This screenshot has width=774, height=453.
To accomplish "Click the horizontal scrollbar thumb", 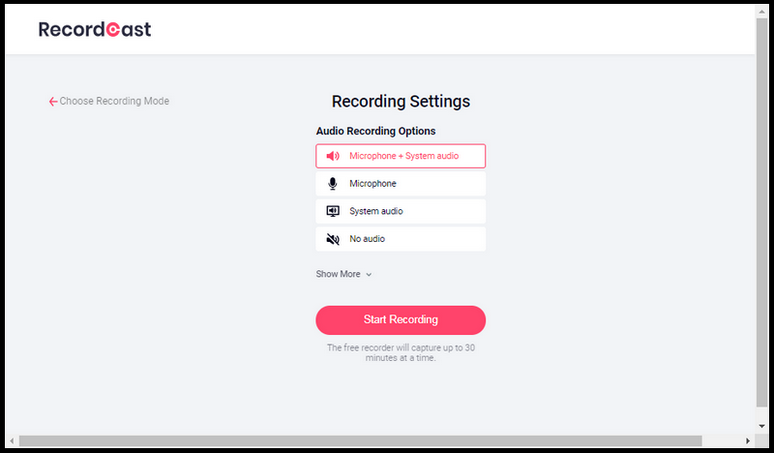I will click(x=360, y=441).
